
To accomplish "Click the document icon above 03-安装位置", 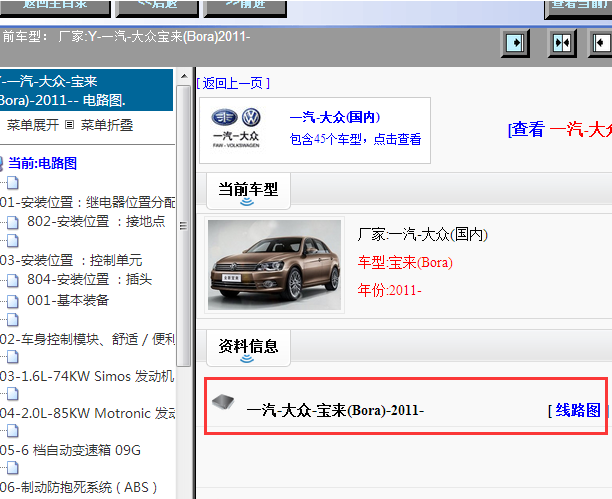I will tap(13, 241).
